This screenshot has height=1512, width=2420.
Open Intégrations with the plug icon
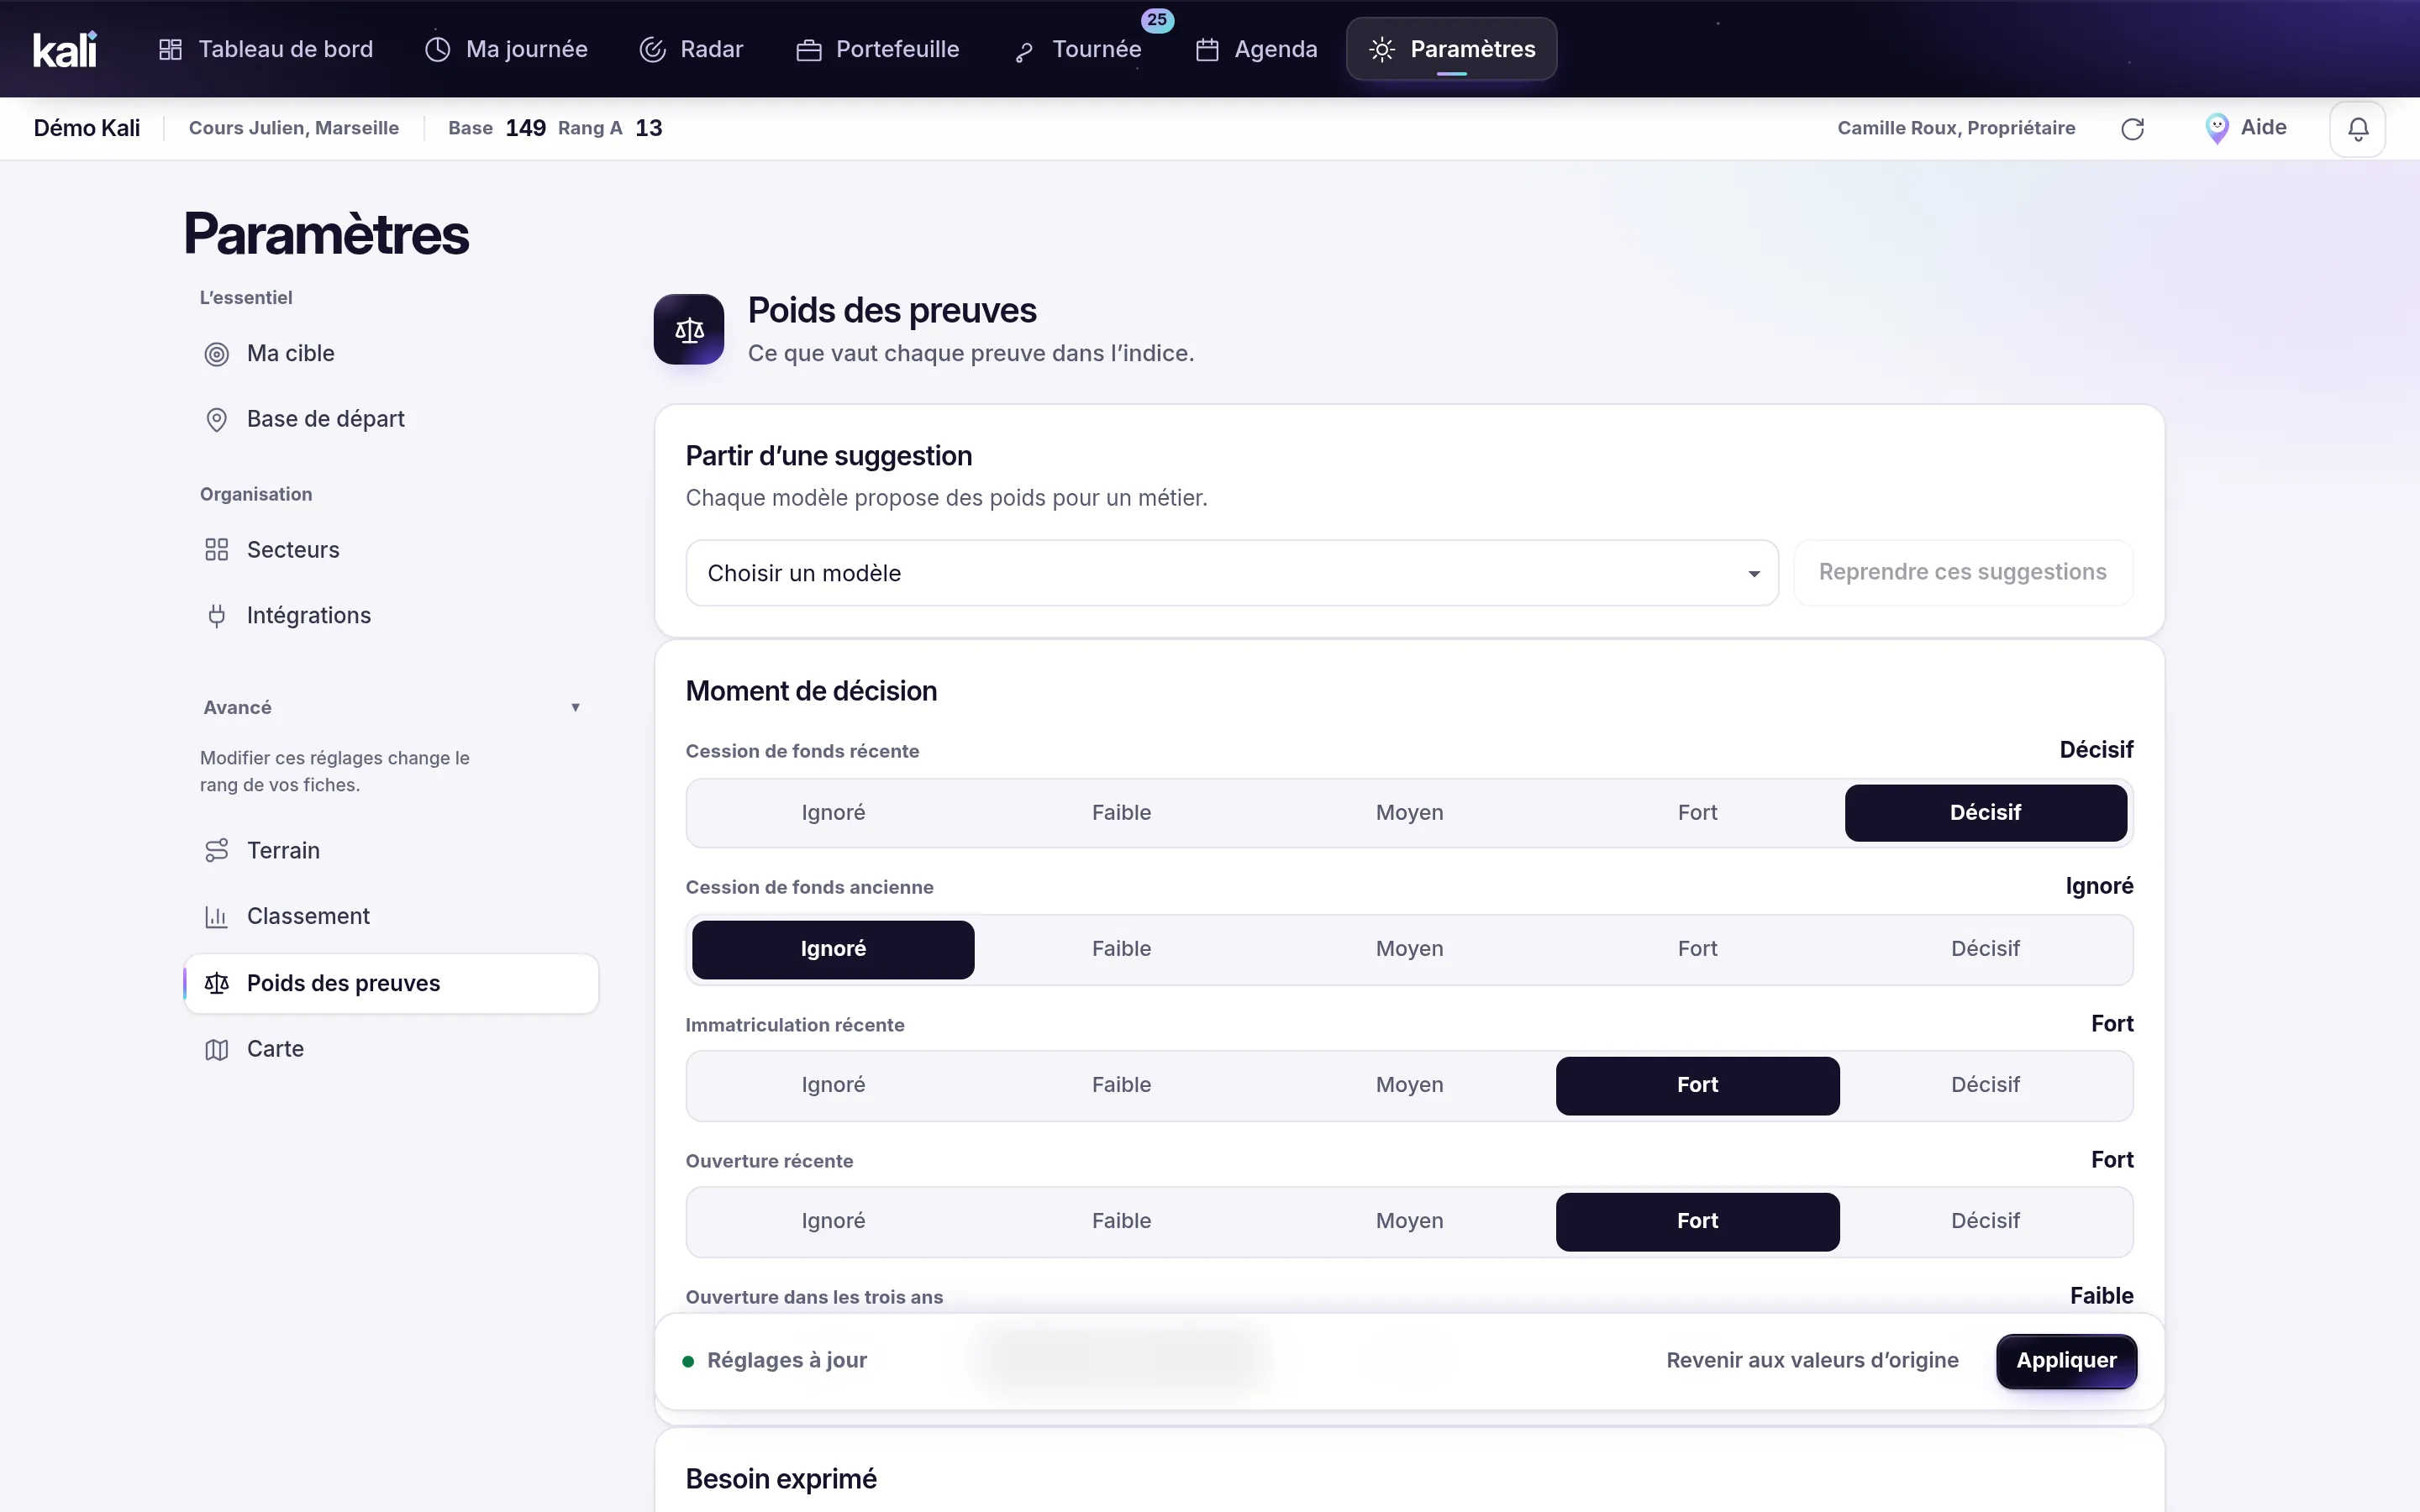pyautogui.click(x=216, y=616)
